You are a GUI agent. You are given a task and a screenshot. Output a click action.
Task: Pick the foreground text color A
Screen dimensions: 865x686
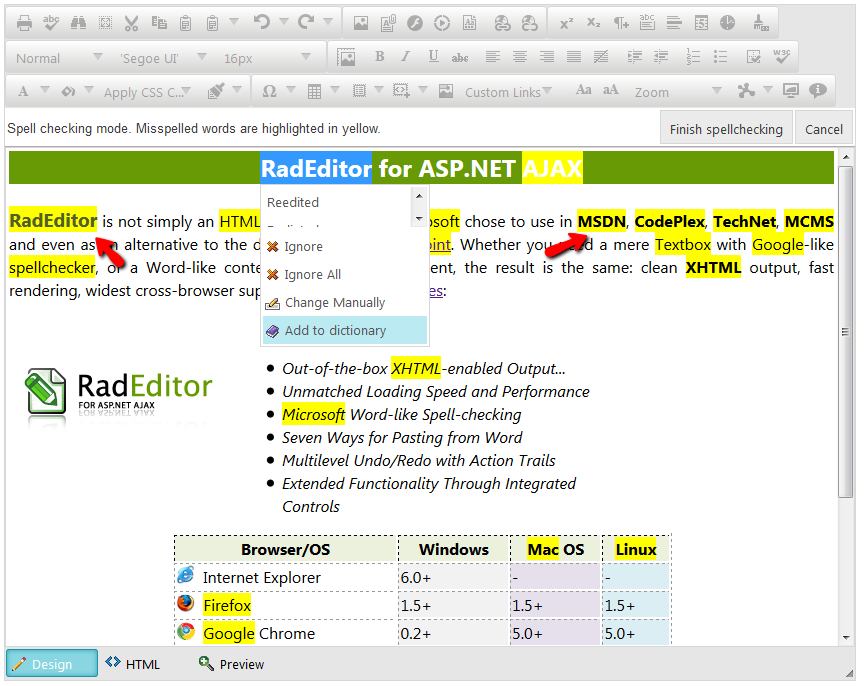[x=23, y=91]
